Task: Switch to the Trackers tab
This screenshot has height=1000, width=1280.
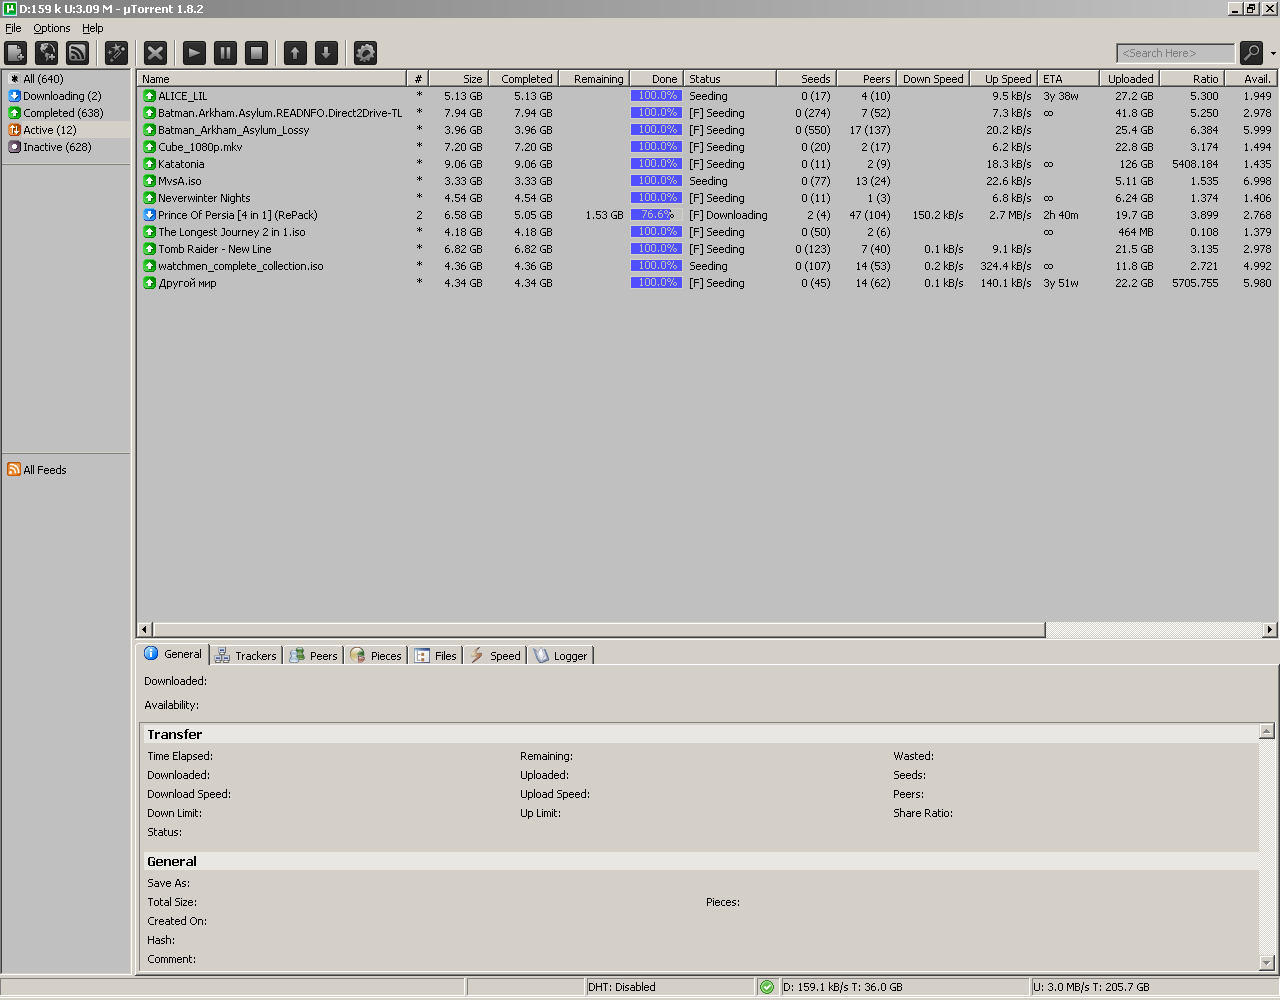Action: 246,656
